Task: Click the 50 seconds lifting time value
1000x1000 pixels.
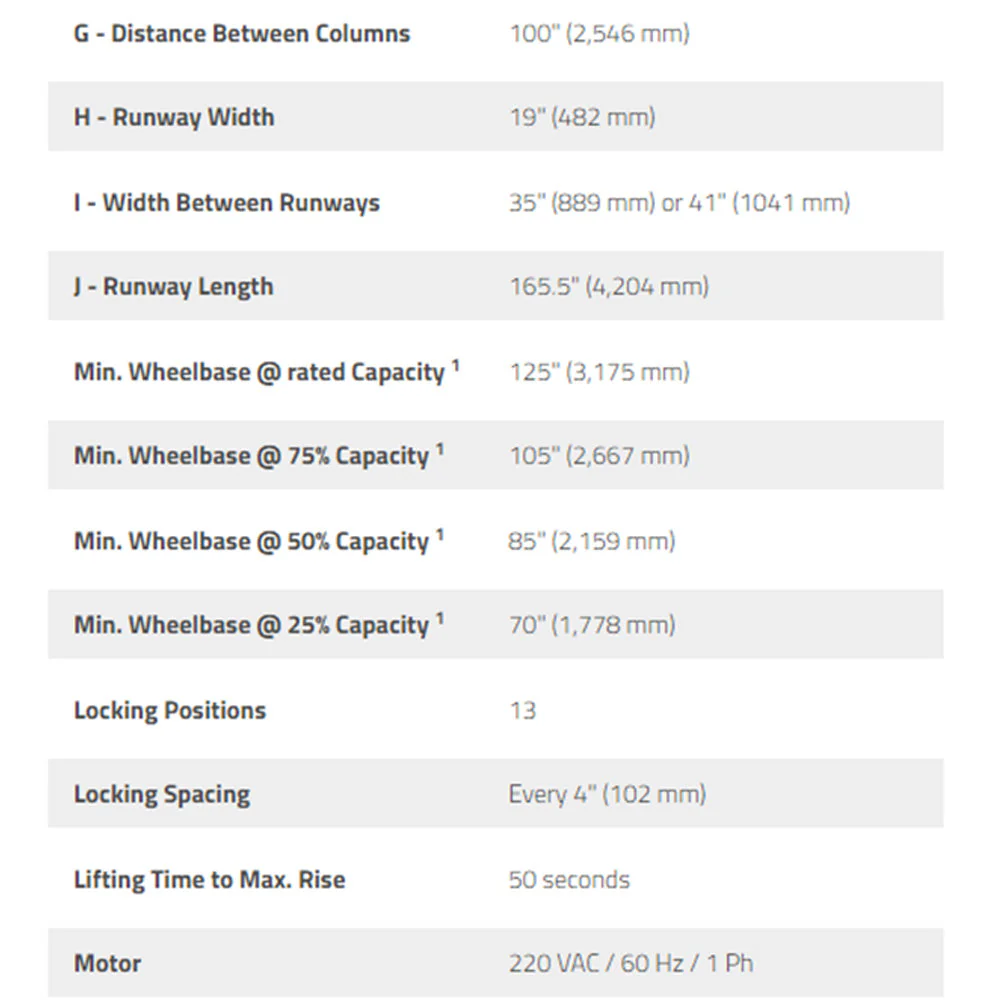Action: coord(569,880)
